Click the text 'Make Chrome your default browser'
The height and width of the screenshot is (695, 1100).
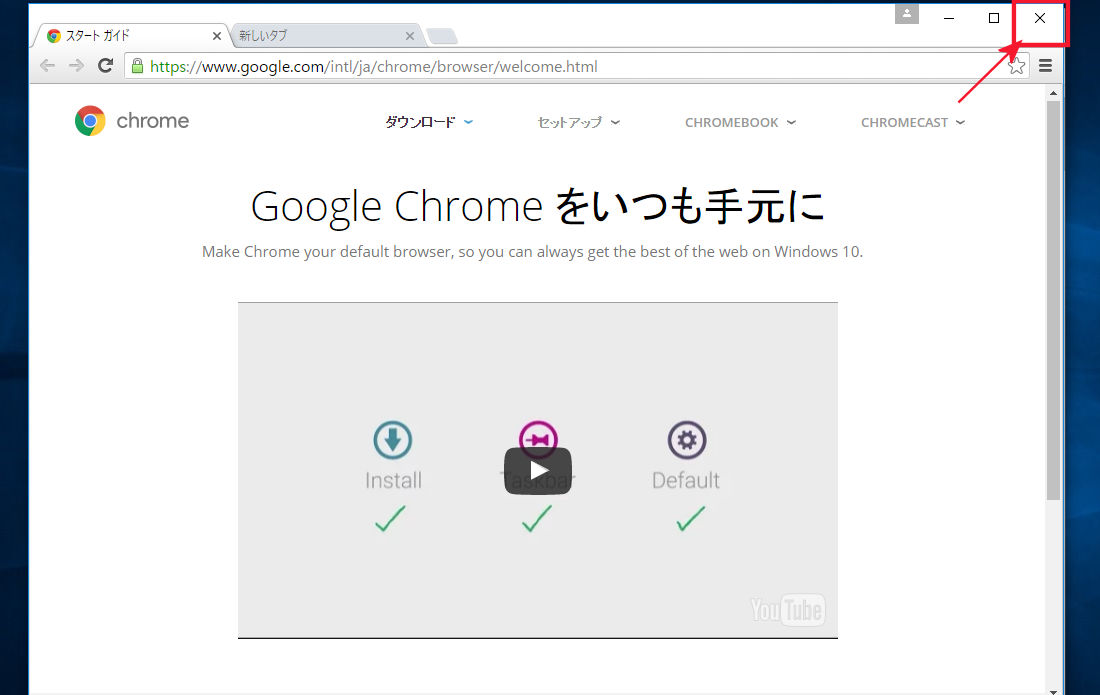[x=327, y=252]
